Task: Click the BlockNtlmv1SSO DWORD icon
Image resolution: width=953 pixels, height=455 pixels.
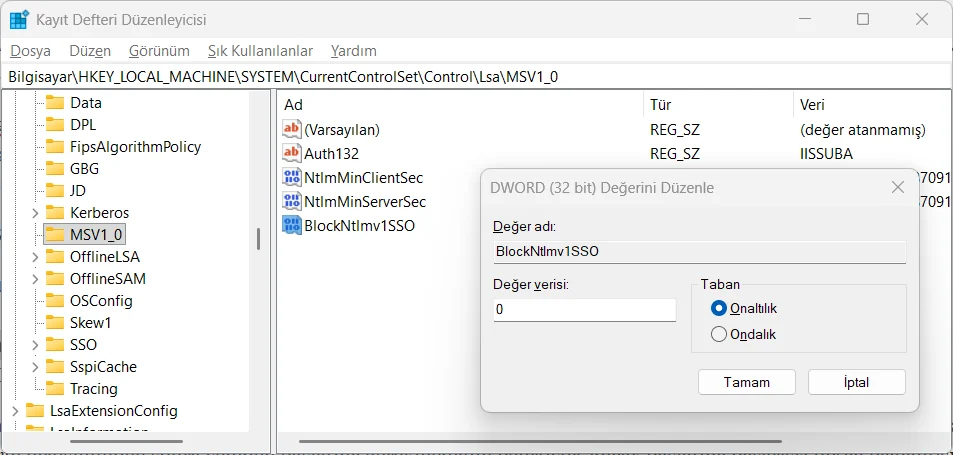Action: pos(292,225)
